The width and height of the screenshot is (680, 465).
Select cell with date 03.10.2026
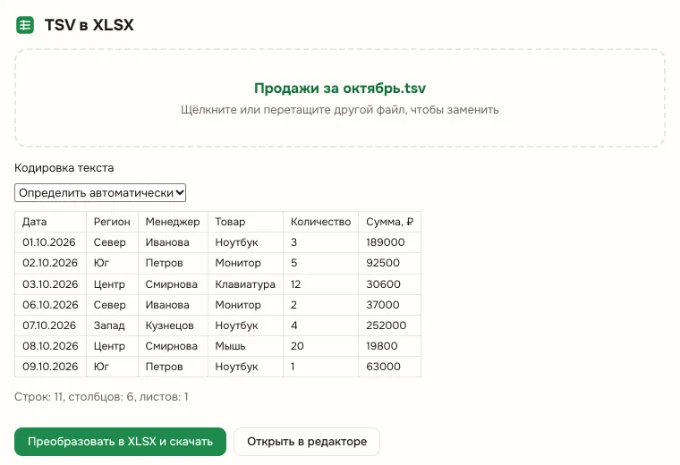point(50,284)
